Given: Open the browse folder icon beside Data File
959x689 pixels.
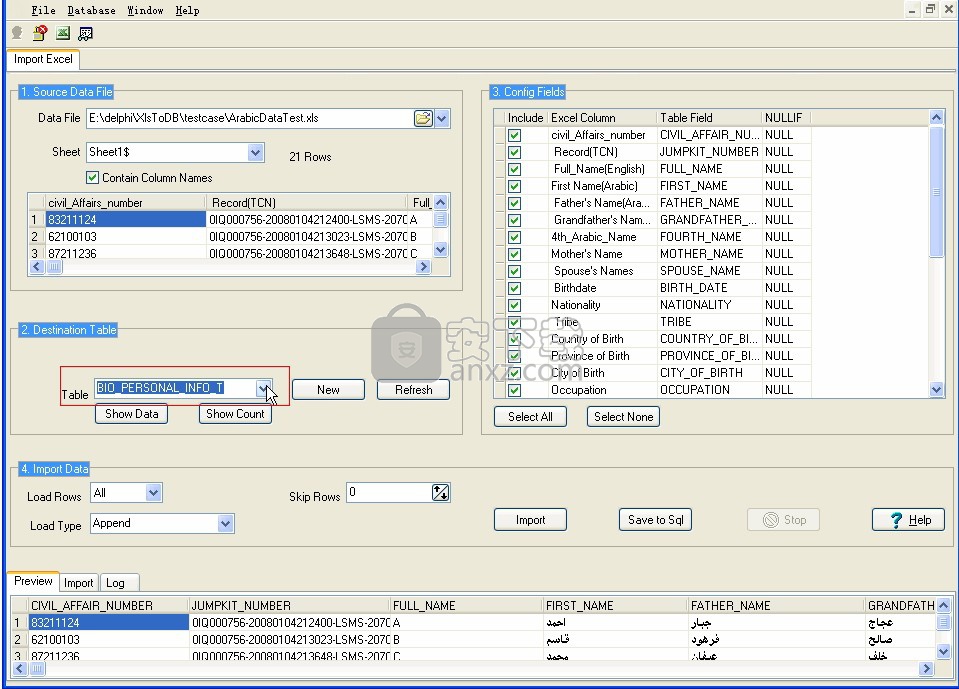Looking at the screenshot, I should [x=423, y=118].
